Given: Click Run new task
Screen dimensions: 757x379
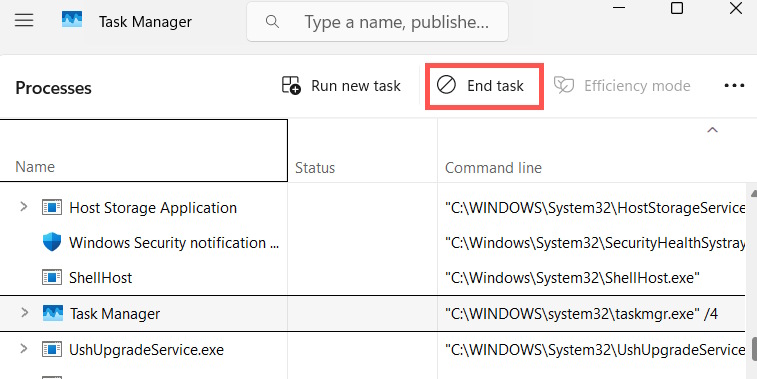Looking at the screenshot, I should point(341,86).
